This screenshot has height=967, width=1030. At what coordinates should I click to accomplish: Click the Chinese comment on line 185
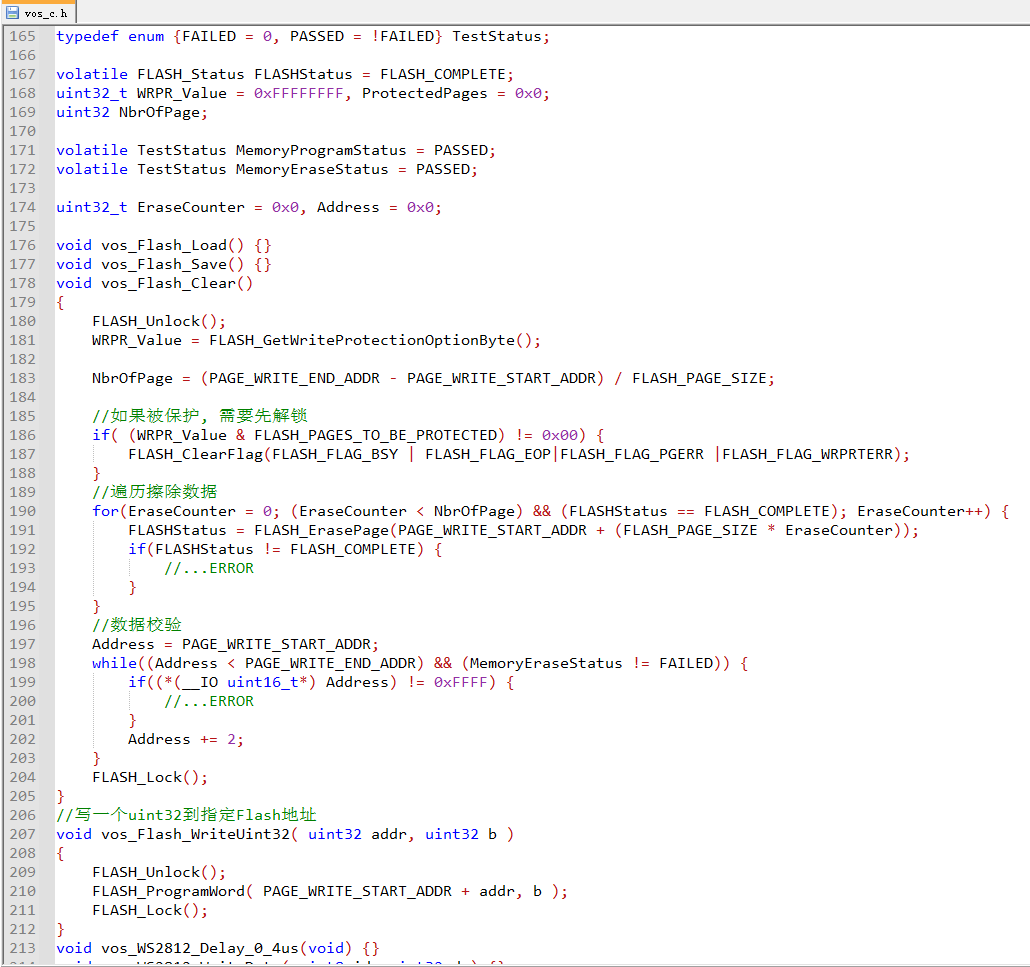200,416
